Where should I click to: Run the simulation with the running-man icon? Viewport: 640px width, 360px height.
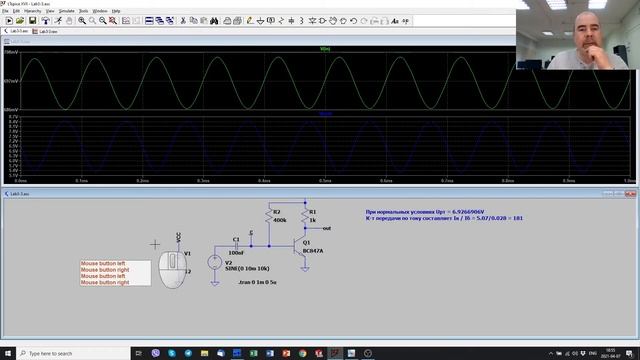58,21
